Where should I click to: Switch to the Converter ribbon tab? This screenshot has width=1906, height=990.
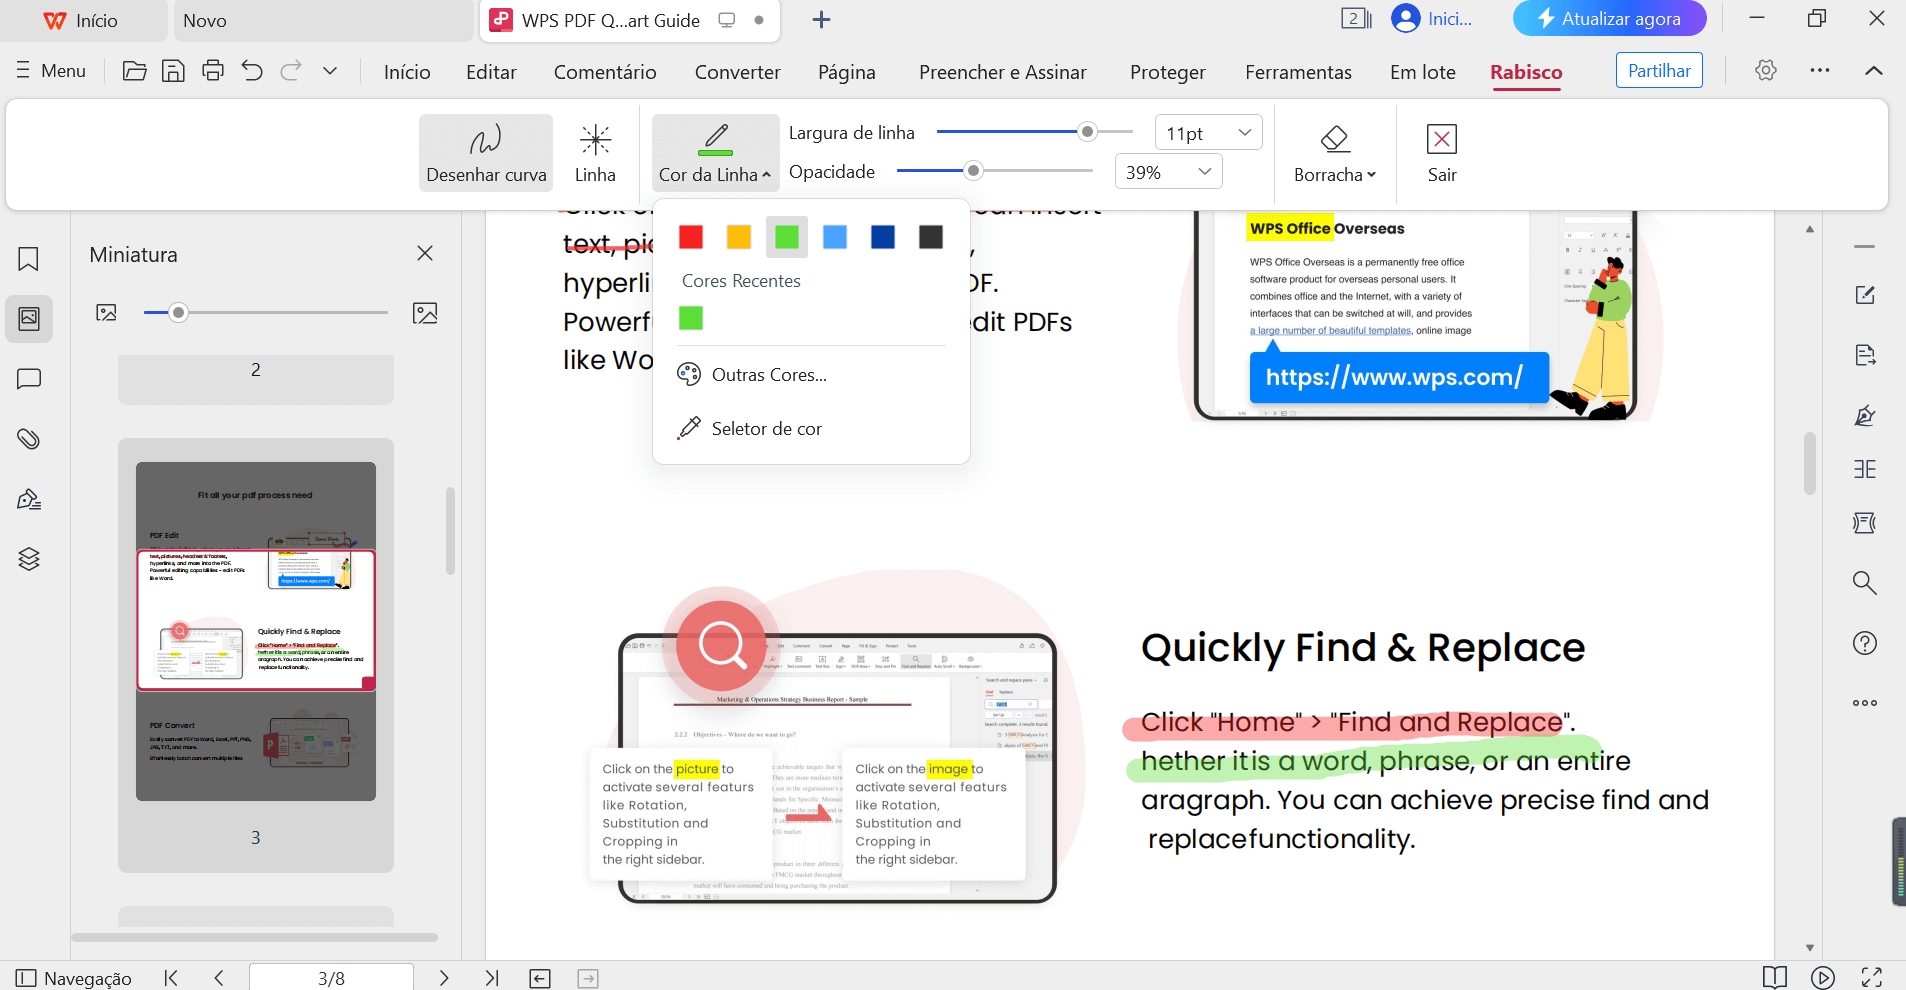(x=737, y=71)
